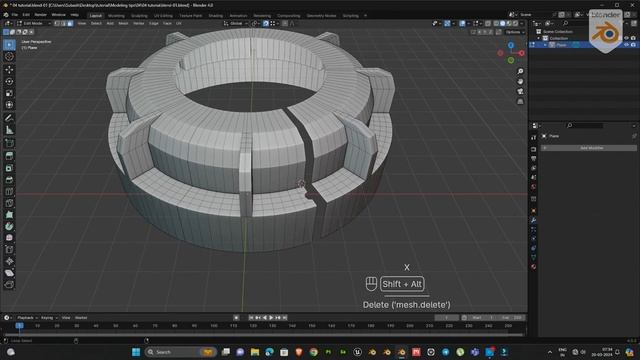
Task: Jump to the timeline start frame
Action: (251, 318)
